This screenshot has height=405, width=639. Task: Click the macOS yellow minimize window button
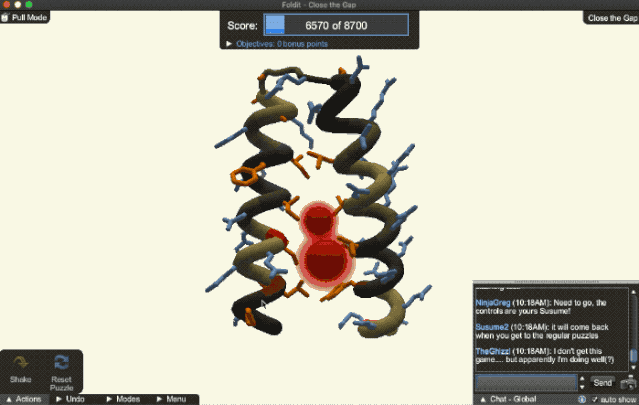click(18, 4)
